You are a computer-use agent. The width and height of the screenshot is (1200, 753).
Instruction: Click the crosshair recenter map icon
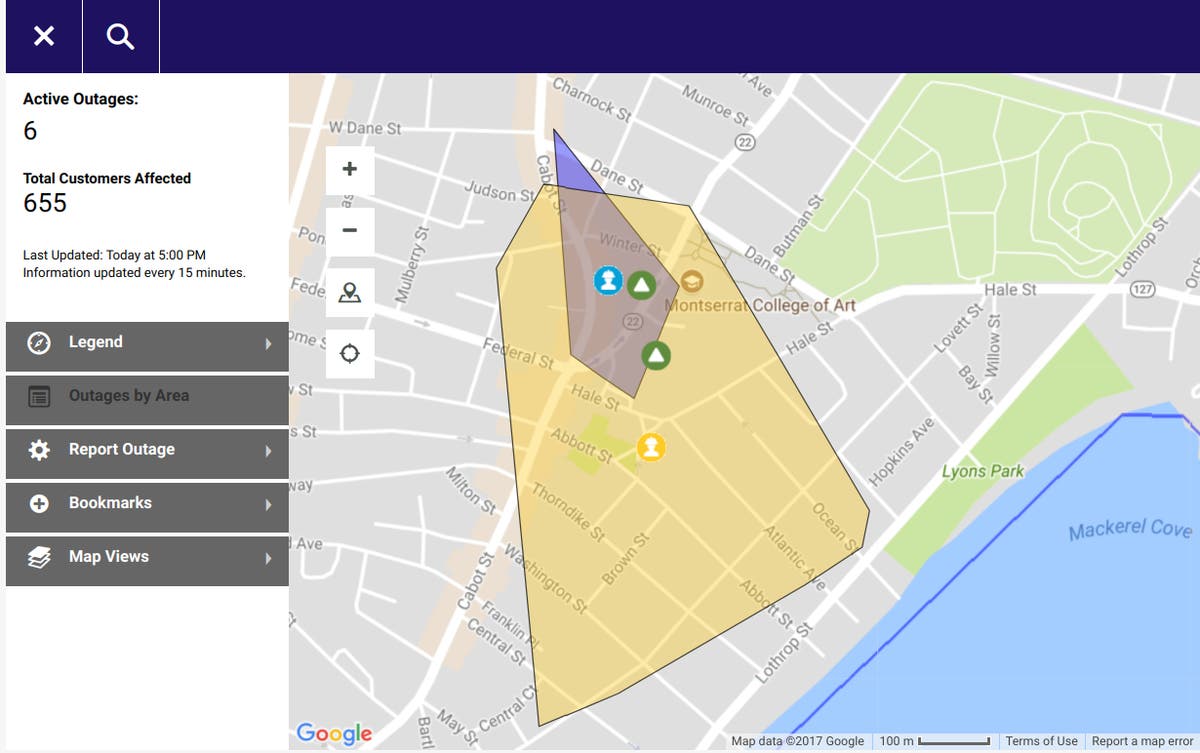click(349, 354)
